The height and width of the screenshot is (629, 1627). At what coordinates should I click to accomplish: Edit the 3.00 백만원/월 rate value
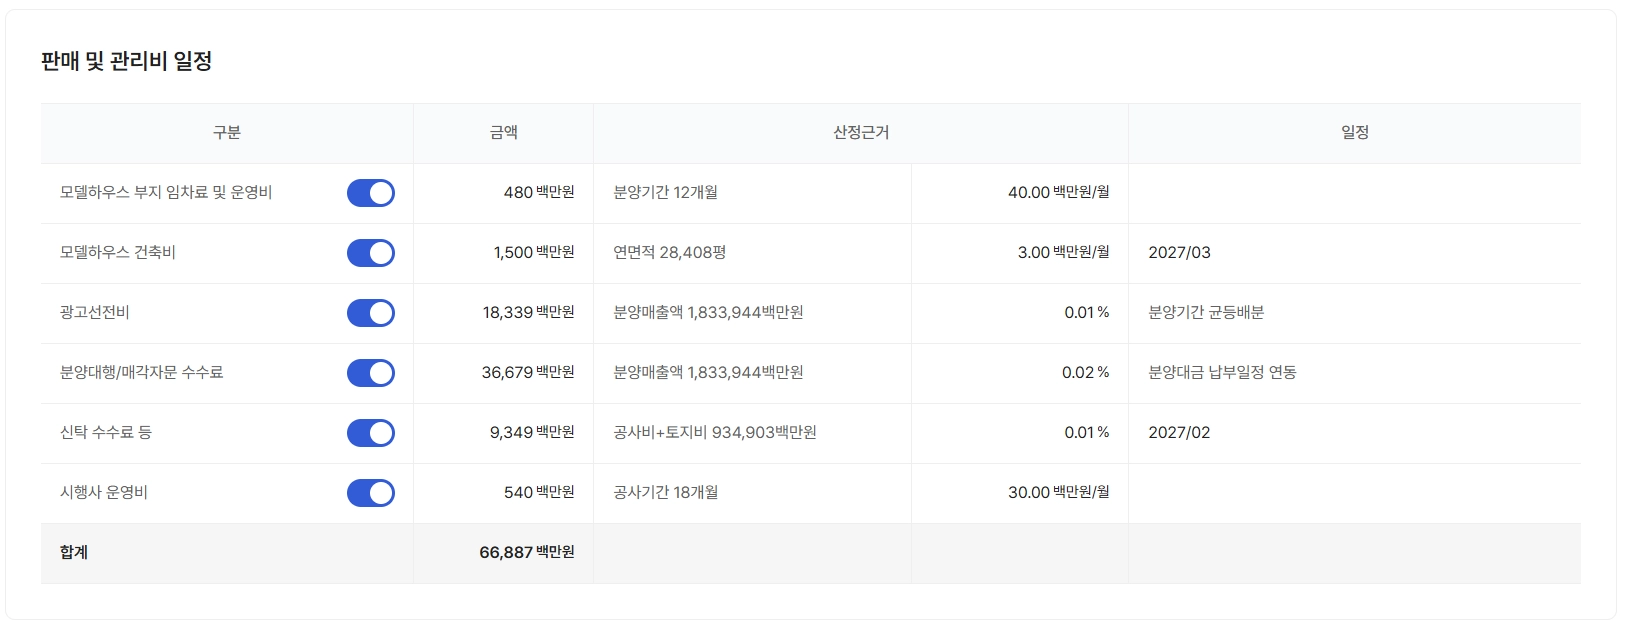click(1033, 253)
